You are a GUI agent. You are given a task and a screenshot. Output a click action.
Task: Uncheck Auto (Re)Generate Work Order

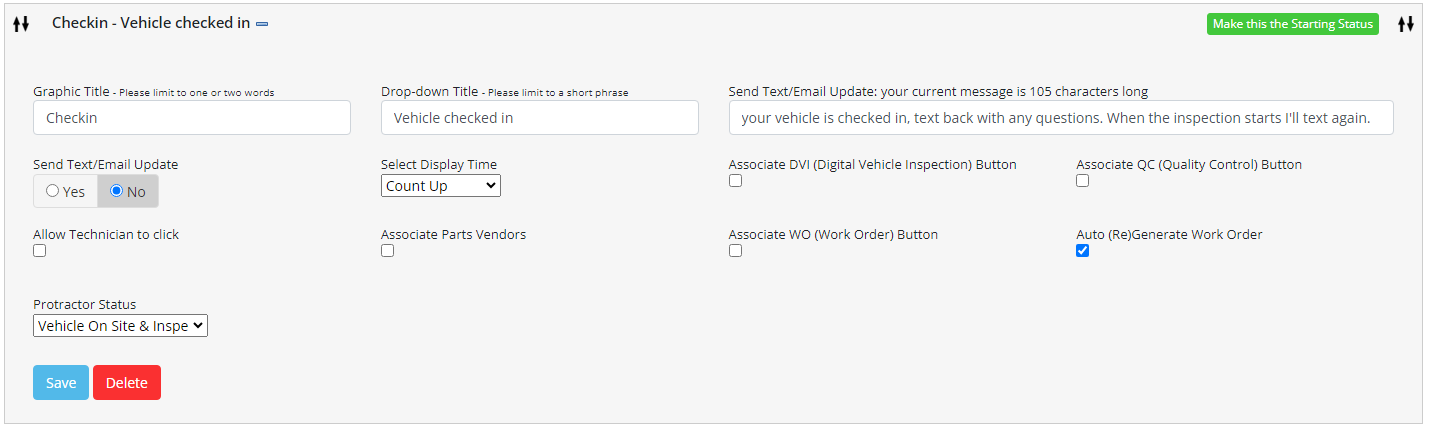1083,251
